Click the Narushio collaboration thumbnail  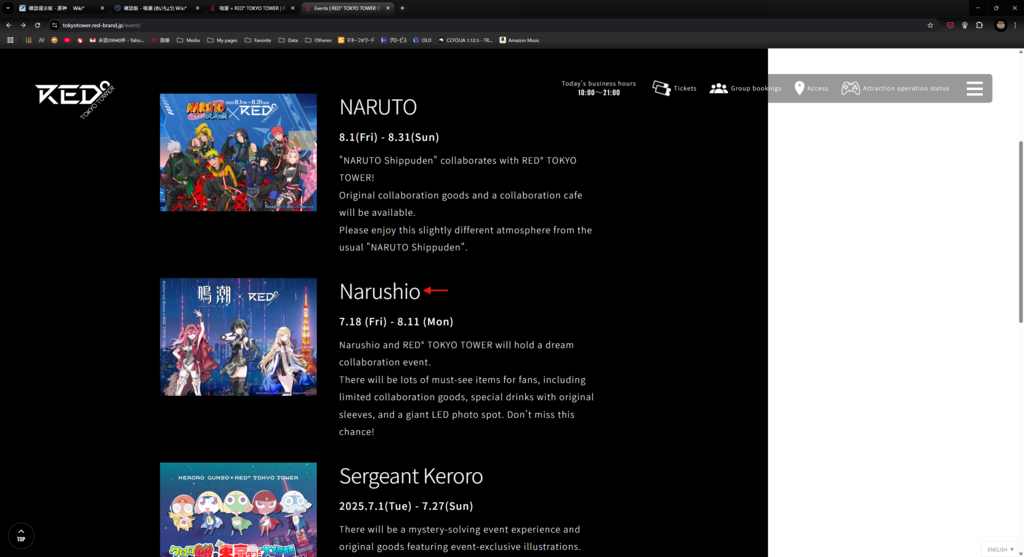click(238, 337)
